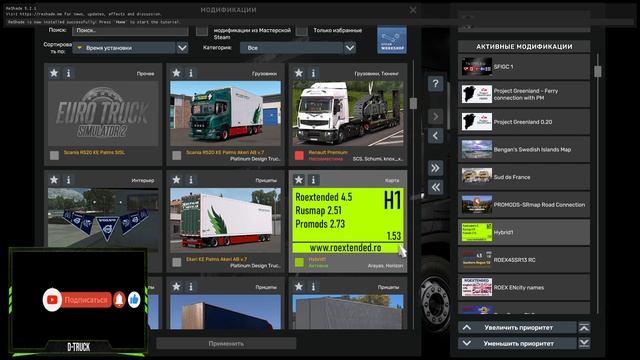Open the sort by install time dropdown
Screen dimensions: 640x360
(x=131, y=48)
